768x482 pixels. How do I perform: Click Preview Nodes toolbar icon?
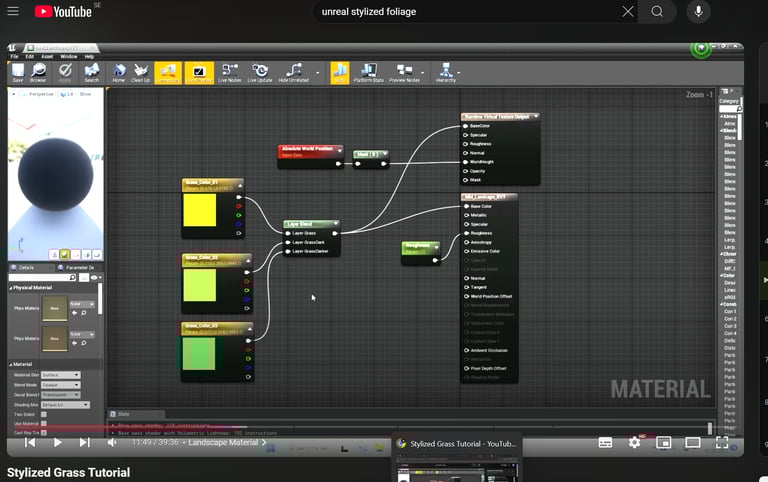coord(404,72)
